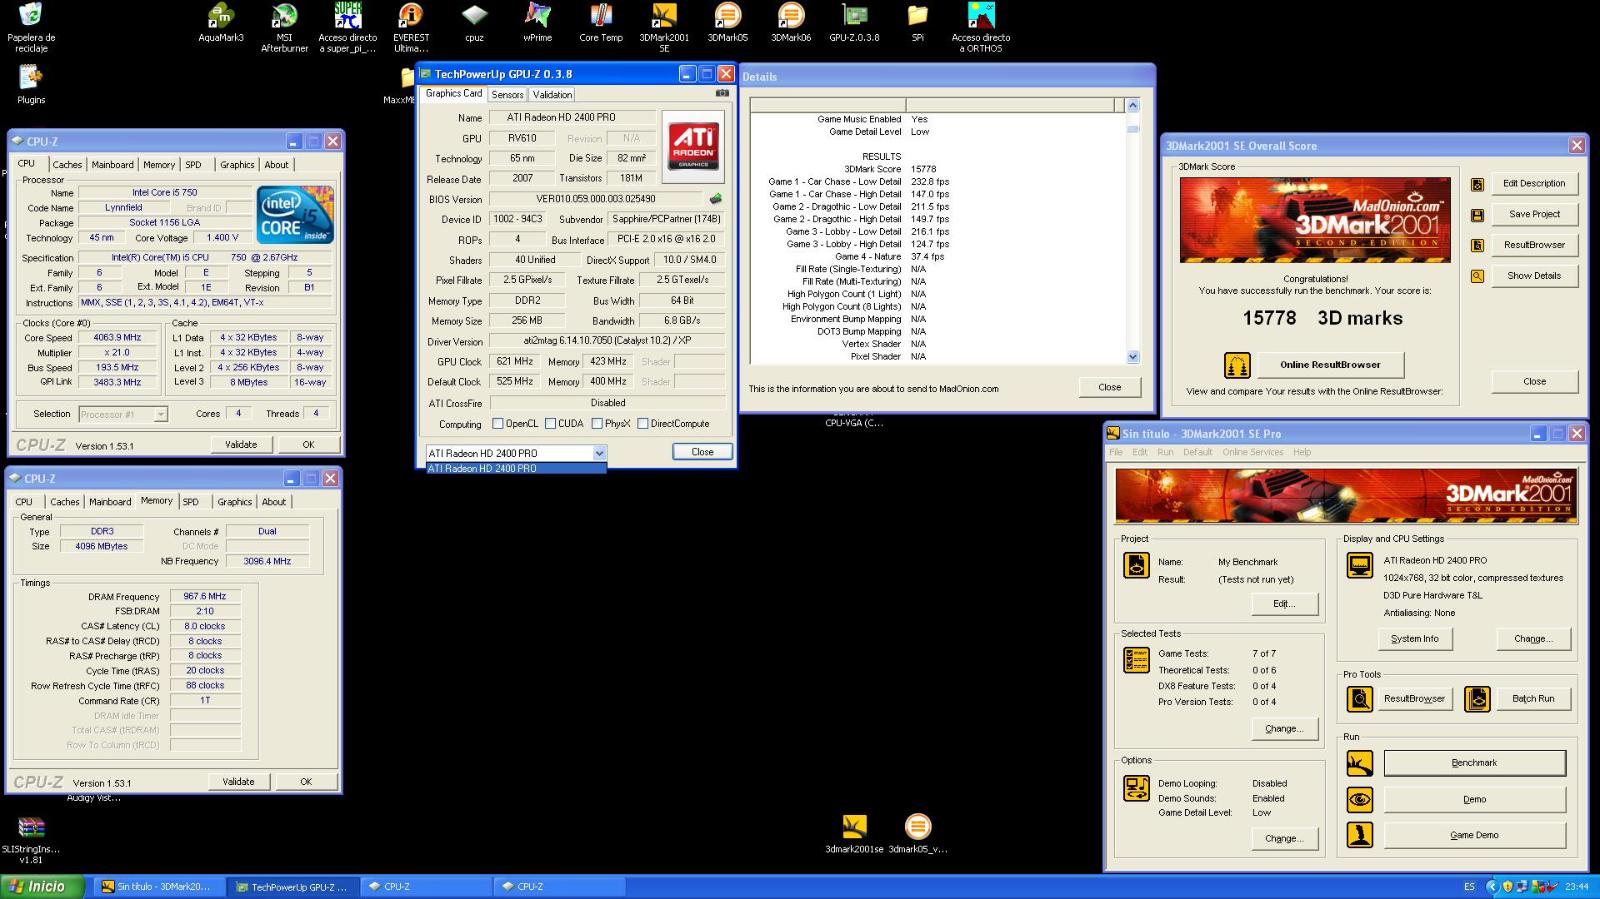Click the Show Details magnifier icon

[1477, 276]
